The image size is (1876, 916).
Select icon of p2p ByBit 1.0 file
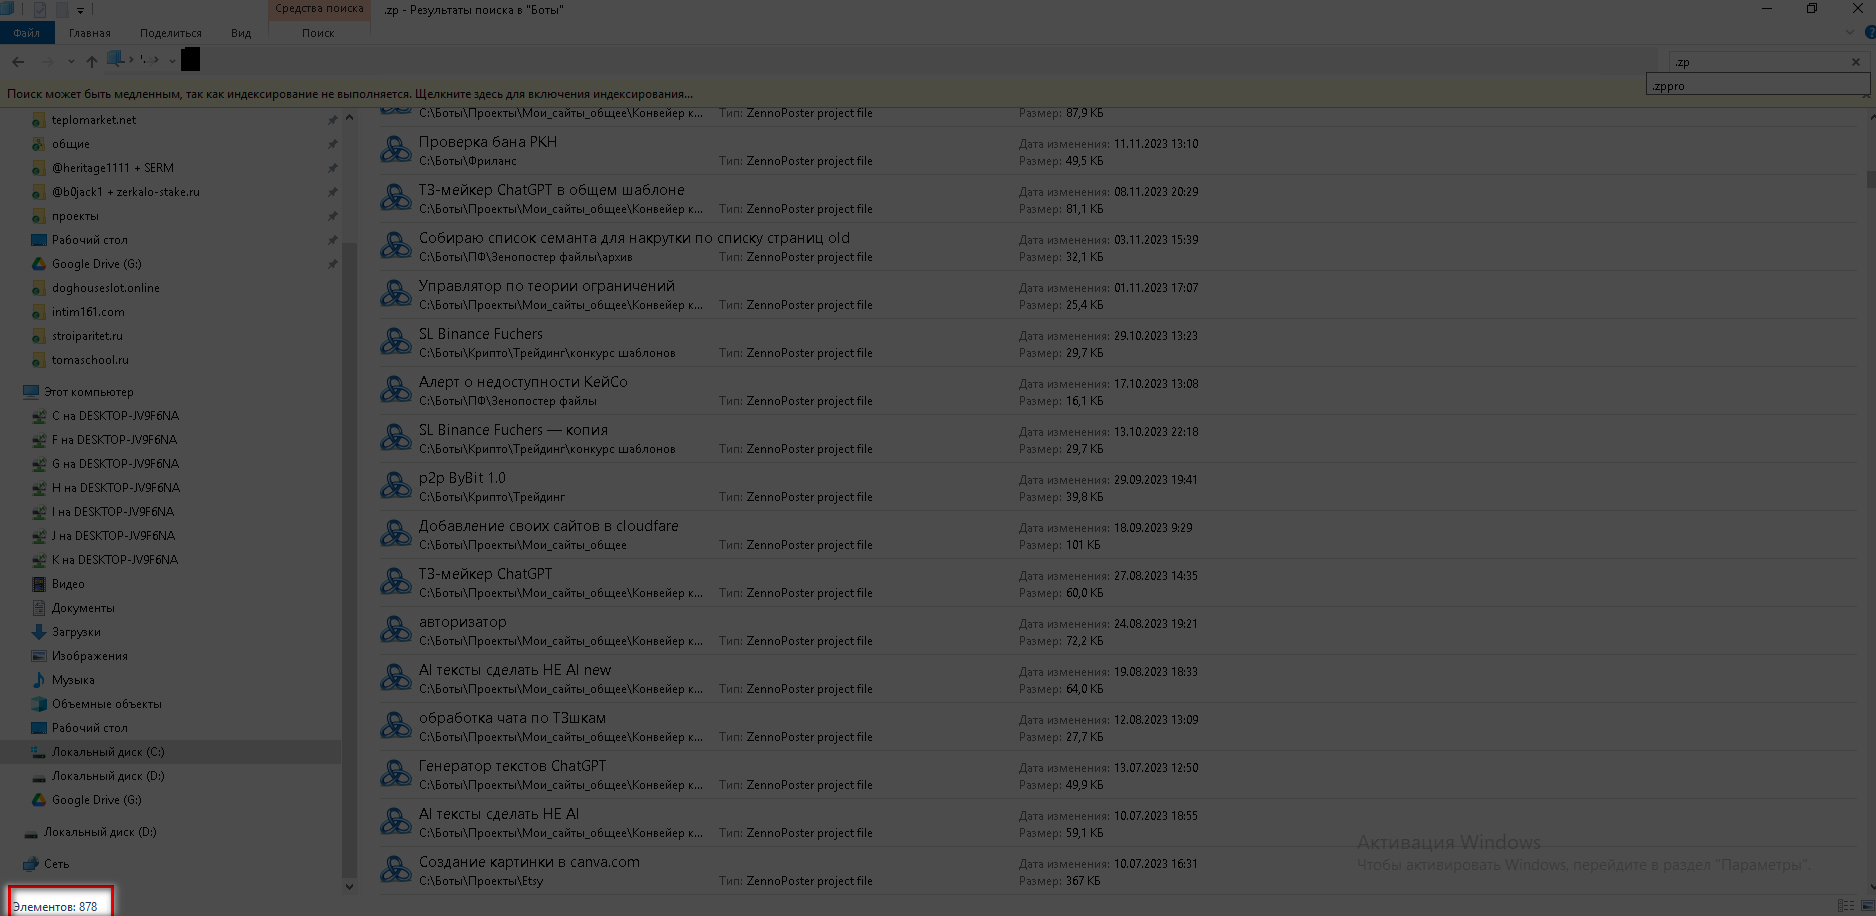pyautogui.click(x=396, y=486)
